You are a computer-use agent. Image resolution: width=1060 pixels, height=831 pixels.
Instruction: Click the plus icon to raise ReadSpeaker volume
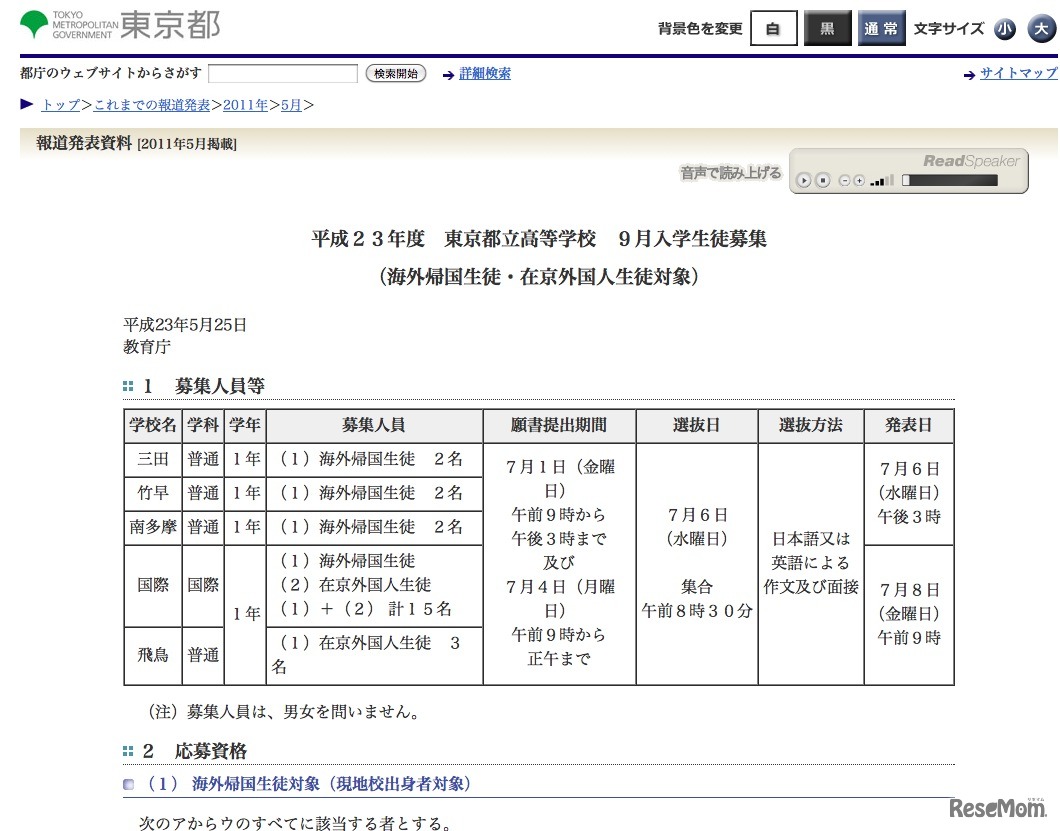tap(859, 180)
